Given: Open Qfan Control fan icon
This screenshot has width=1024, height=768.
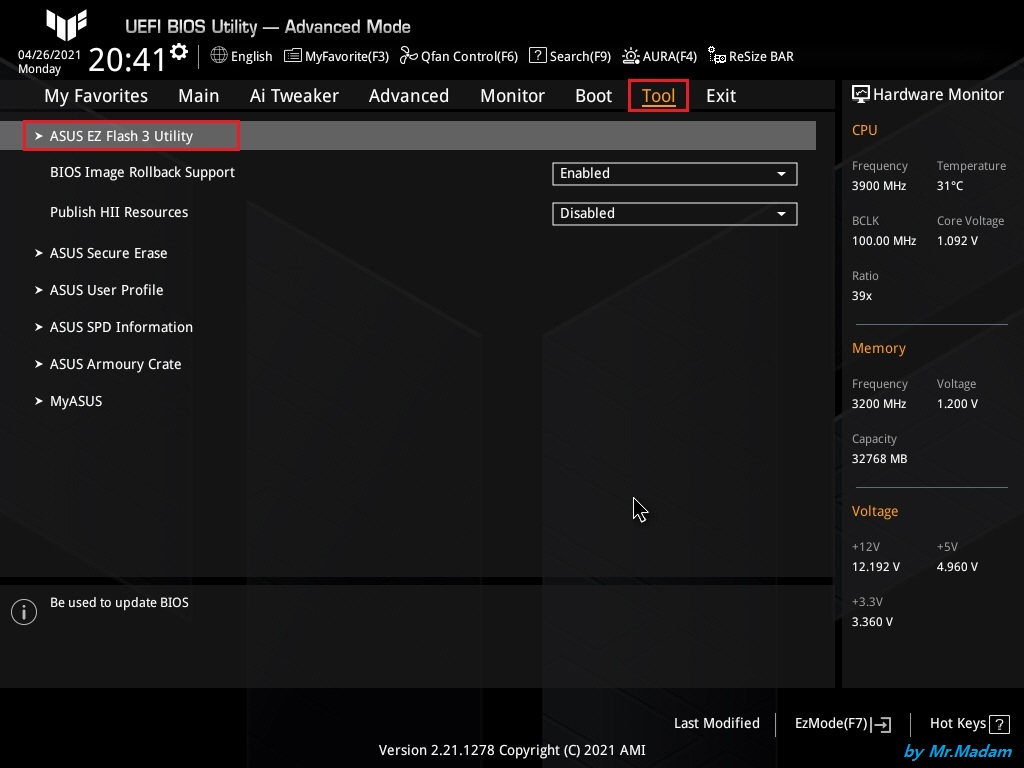Looking at the screenshot, I should coord(408,56).
